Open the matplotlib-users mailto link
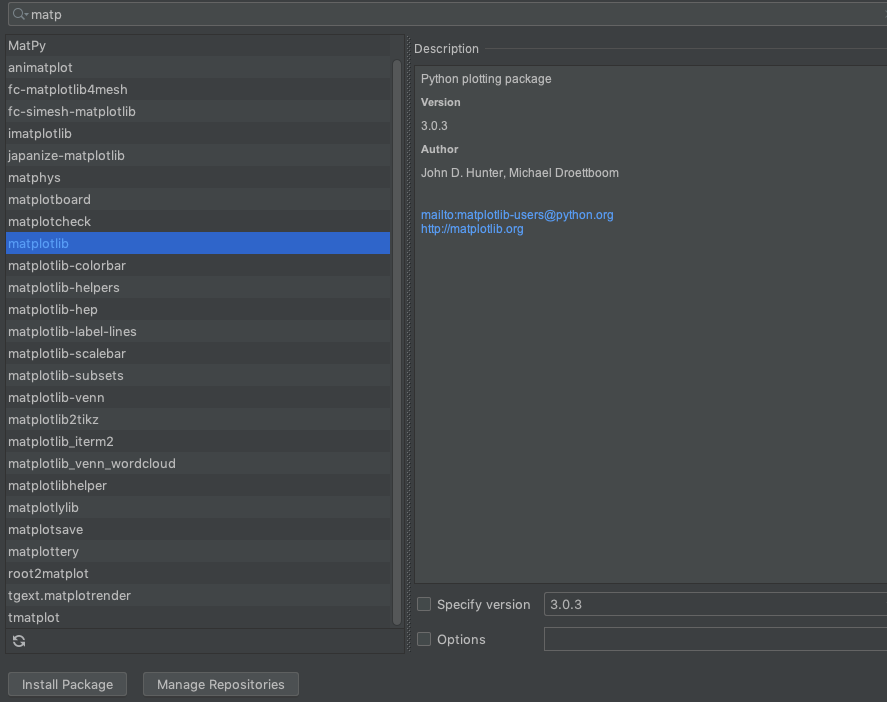This screenshot has width=887, height=702. point(517,215)
